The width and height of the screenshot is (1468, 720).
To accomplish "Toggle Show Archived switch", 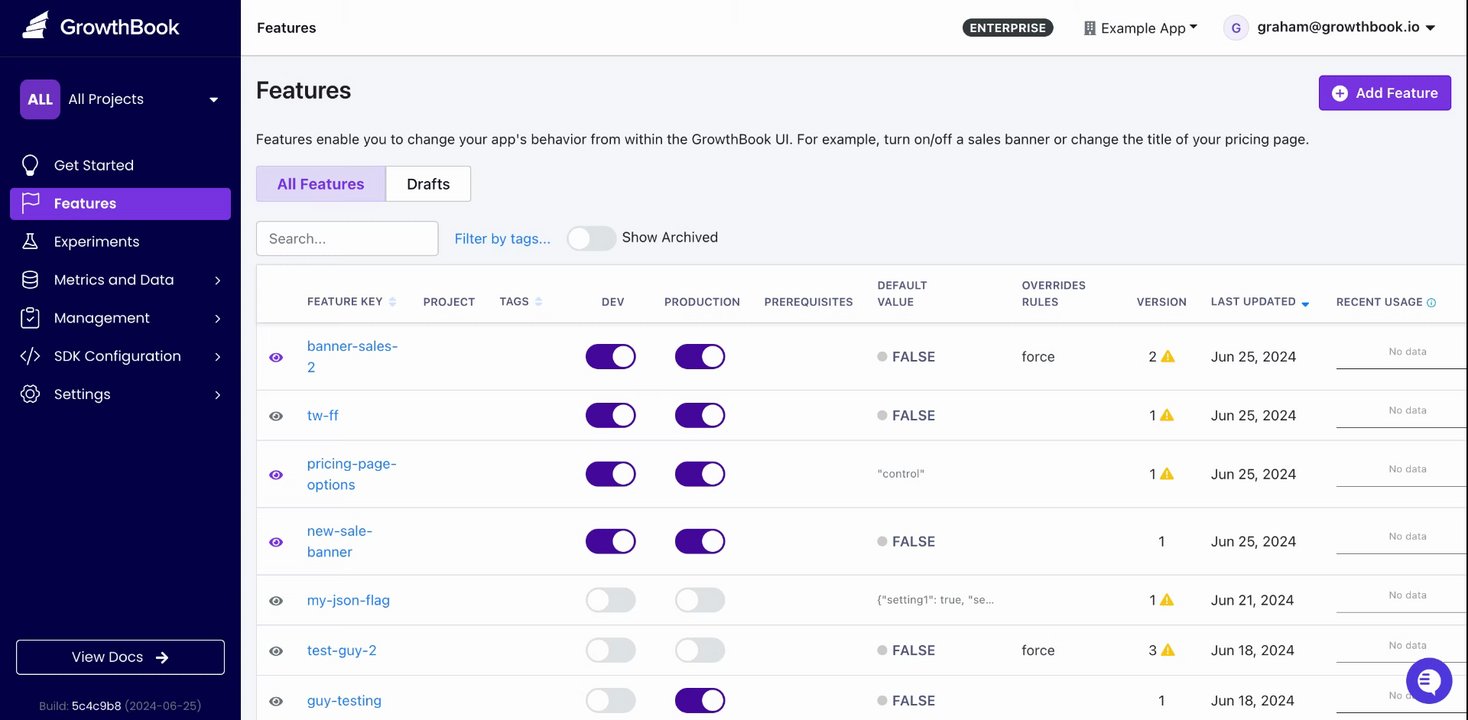I will tap(591, 238).
